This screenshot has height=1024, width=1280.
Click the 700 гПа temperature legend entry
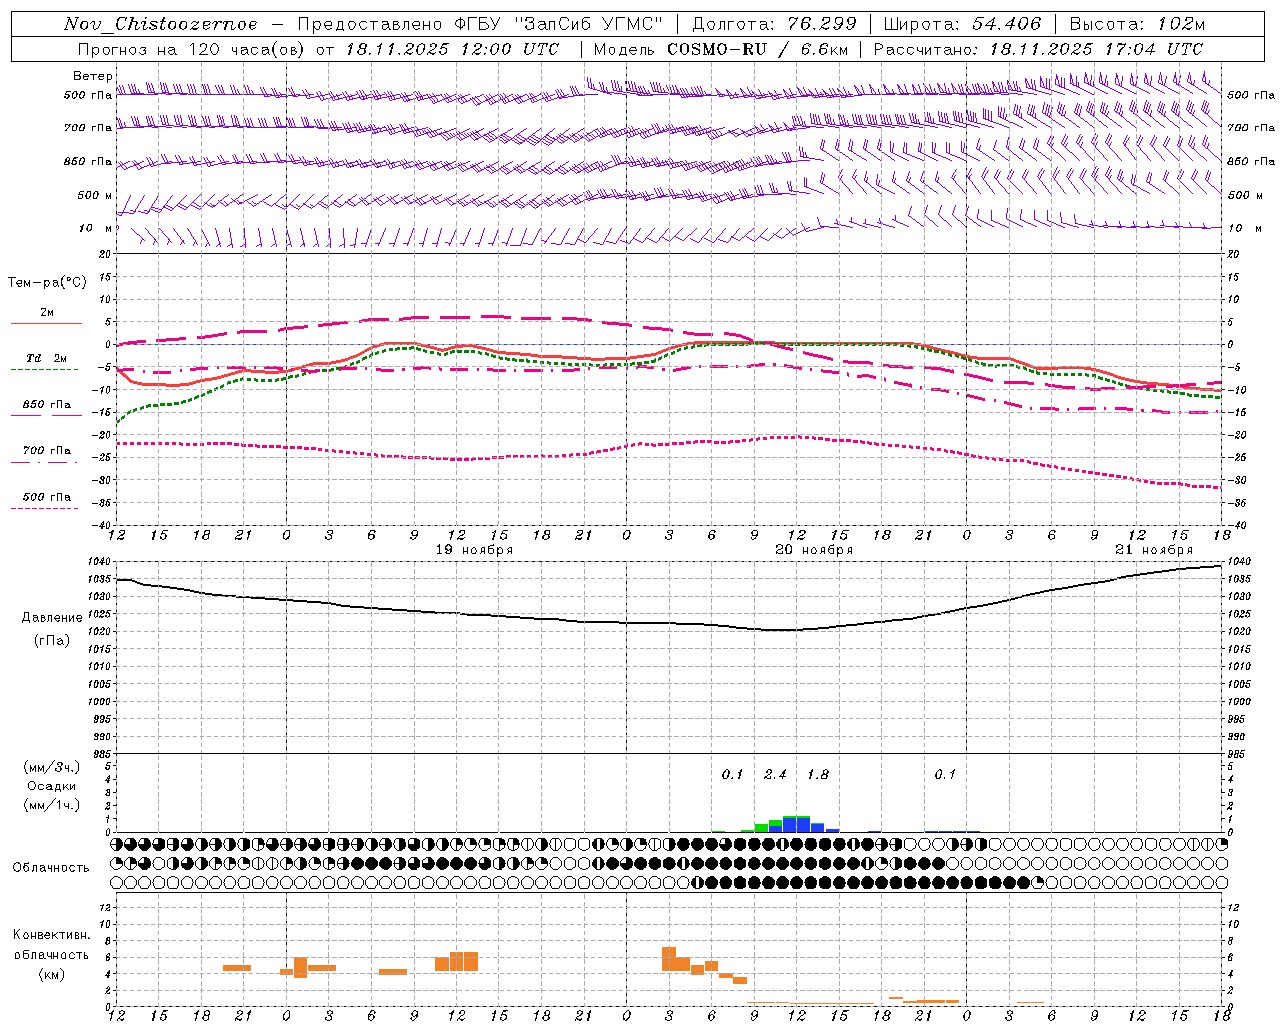pos(47,451)
